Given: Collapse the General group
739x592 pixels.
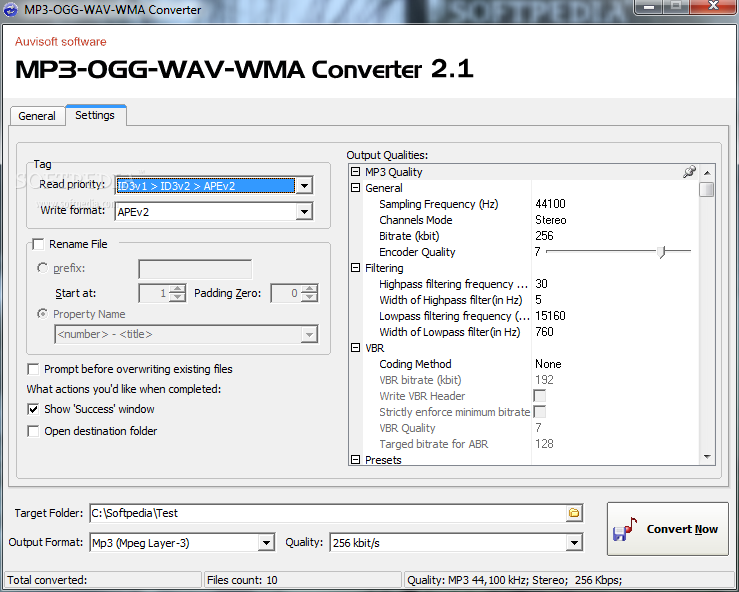Looking at the screenshot, I should 356,188.
